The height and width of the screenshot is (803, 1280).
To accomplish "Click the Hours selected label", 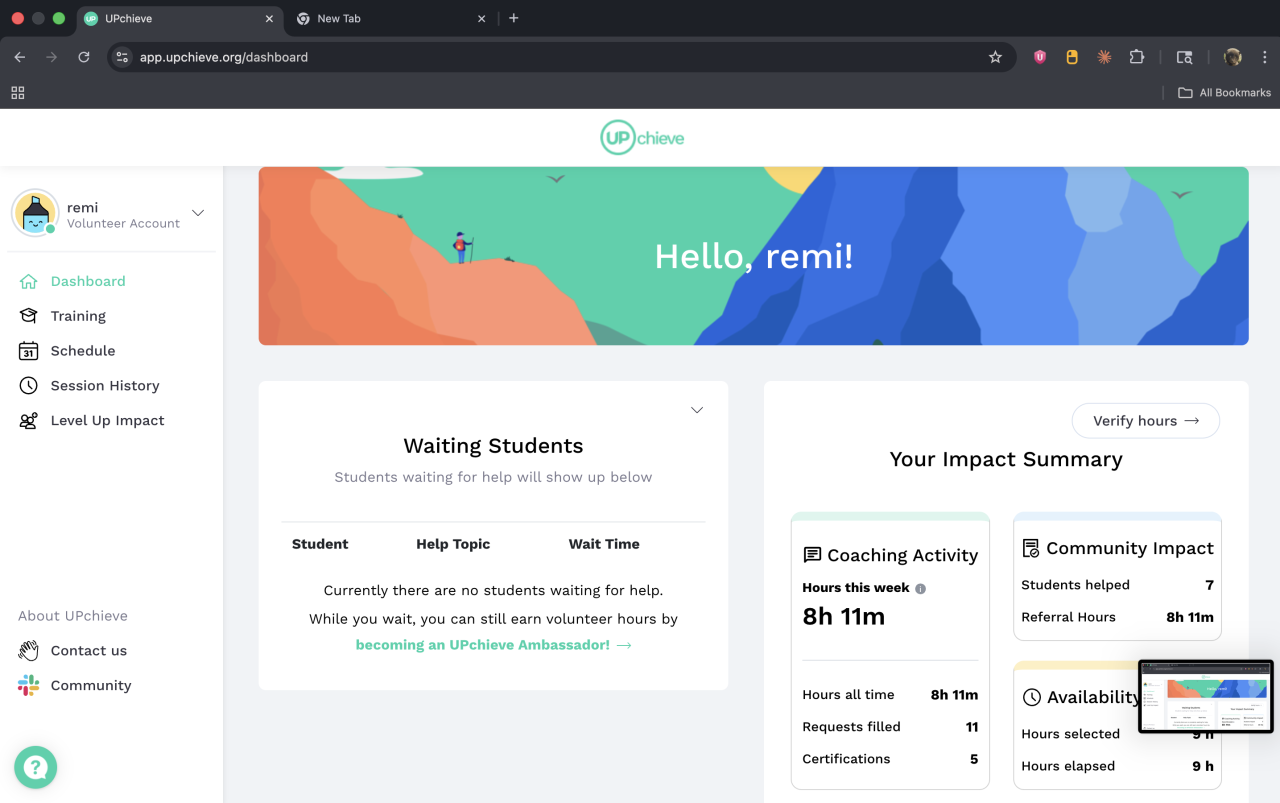I will click(1070, 734).
